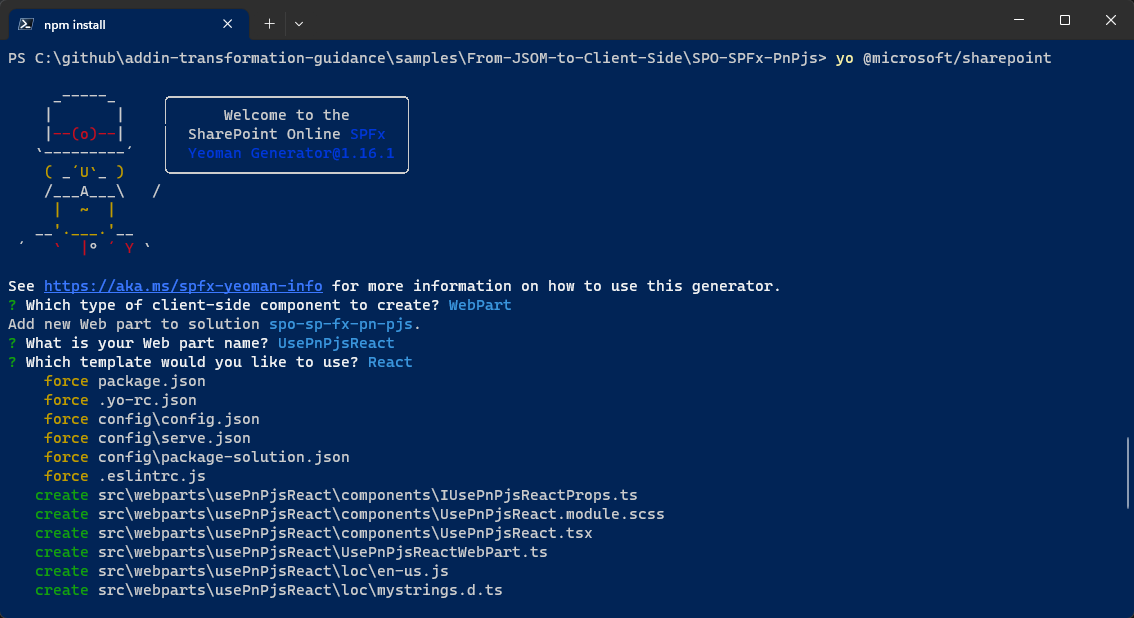Open the aka.ms/spfx-yeoman-info link

183,286
